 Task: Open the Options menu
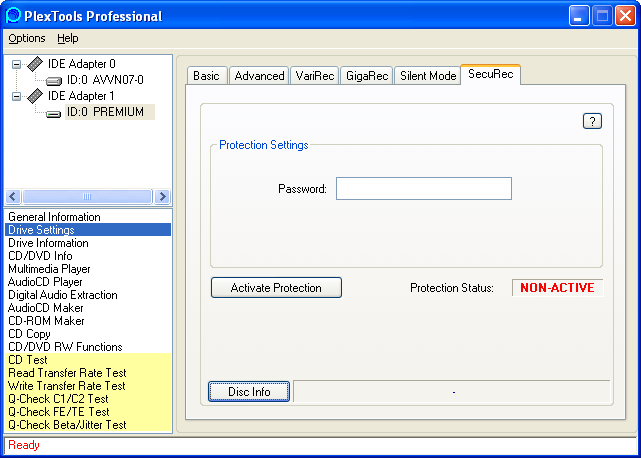tap(27, 38)
